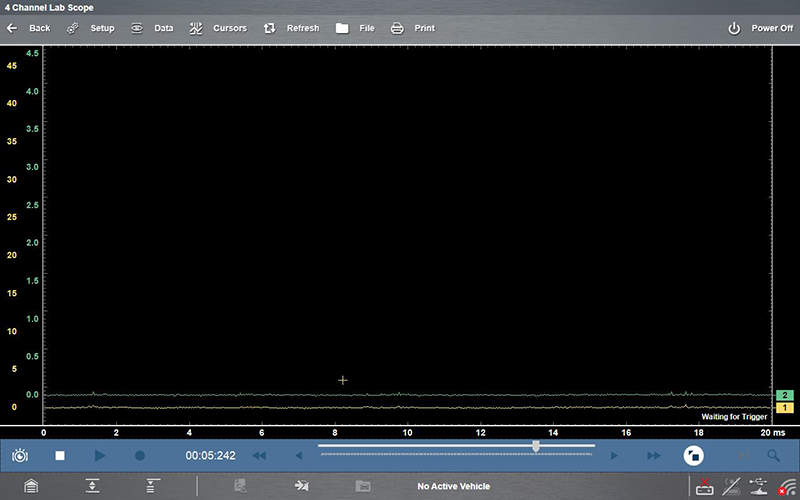Click the USB connection status icon
Screen dimensions: 800x500
click(759, 486)
